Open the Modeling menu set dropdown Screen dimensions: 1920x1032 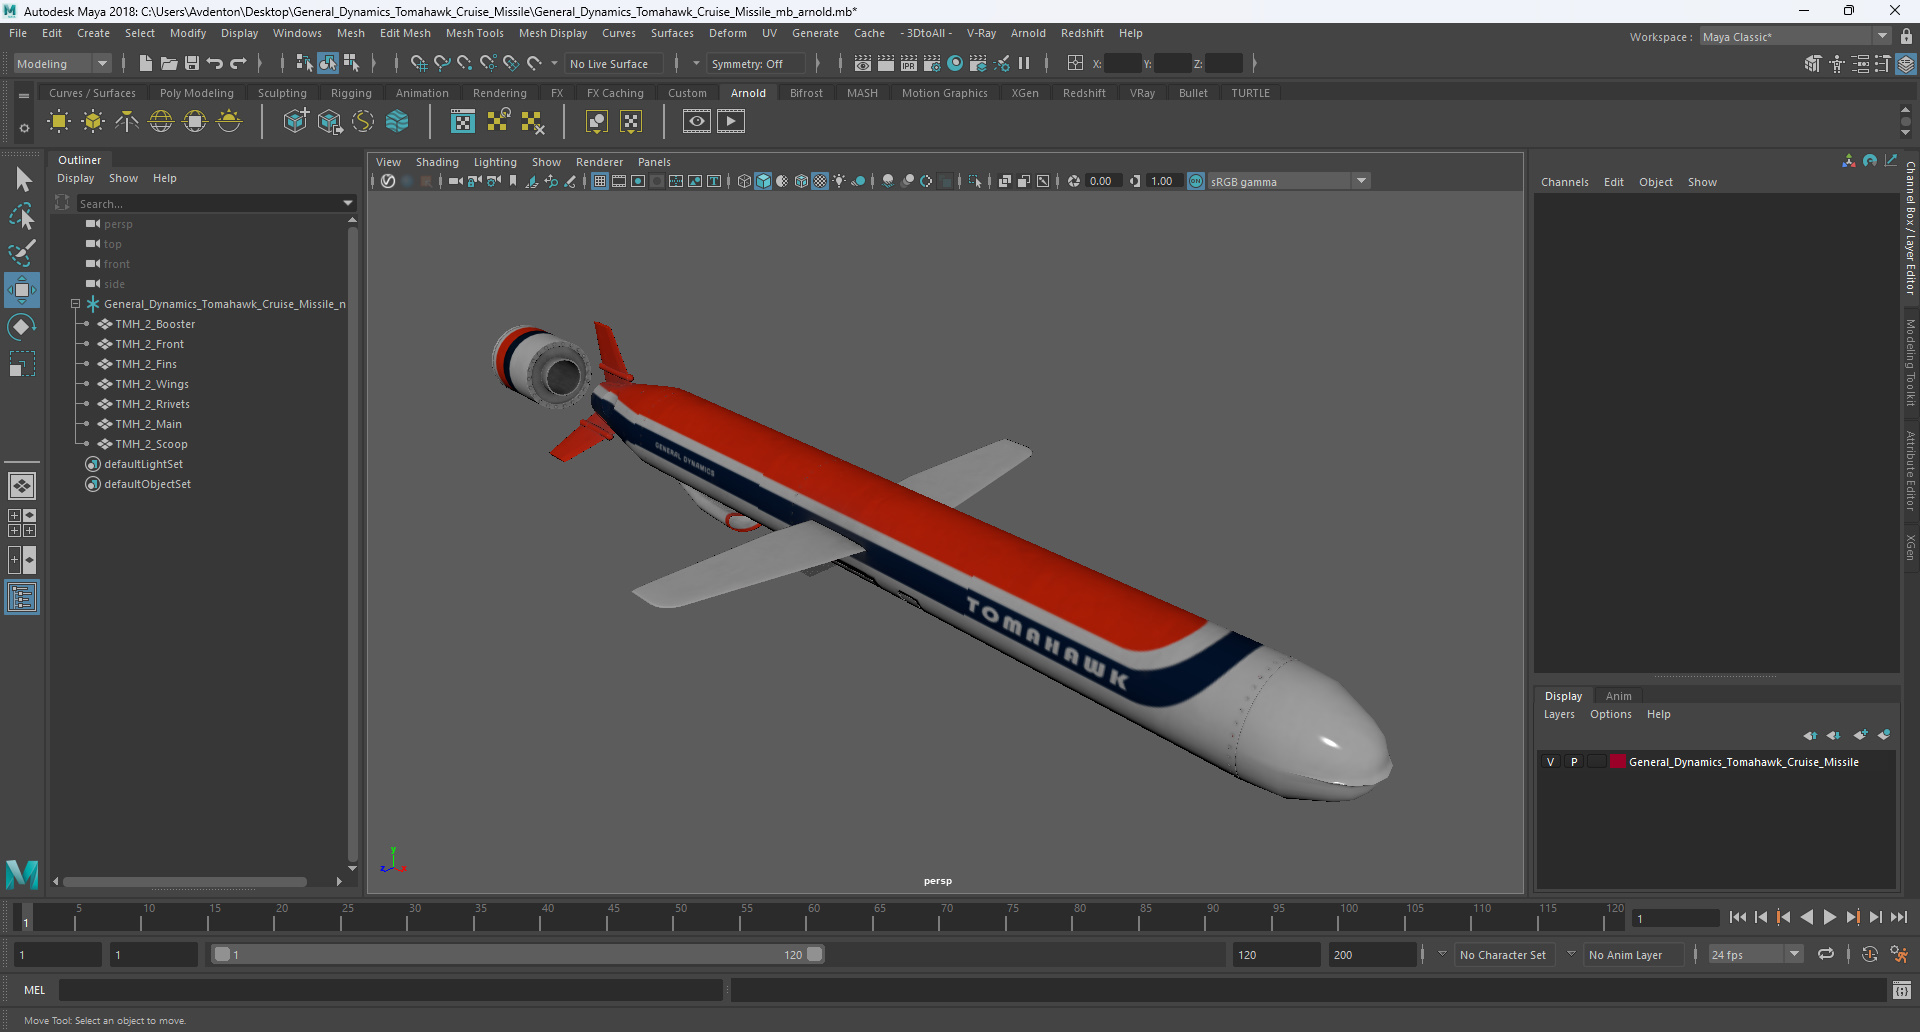pos(62,63)
